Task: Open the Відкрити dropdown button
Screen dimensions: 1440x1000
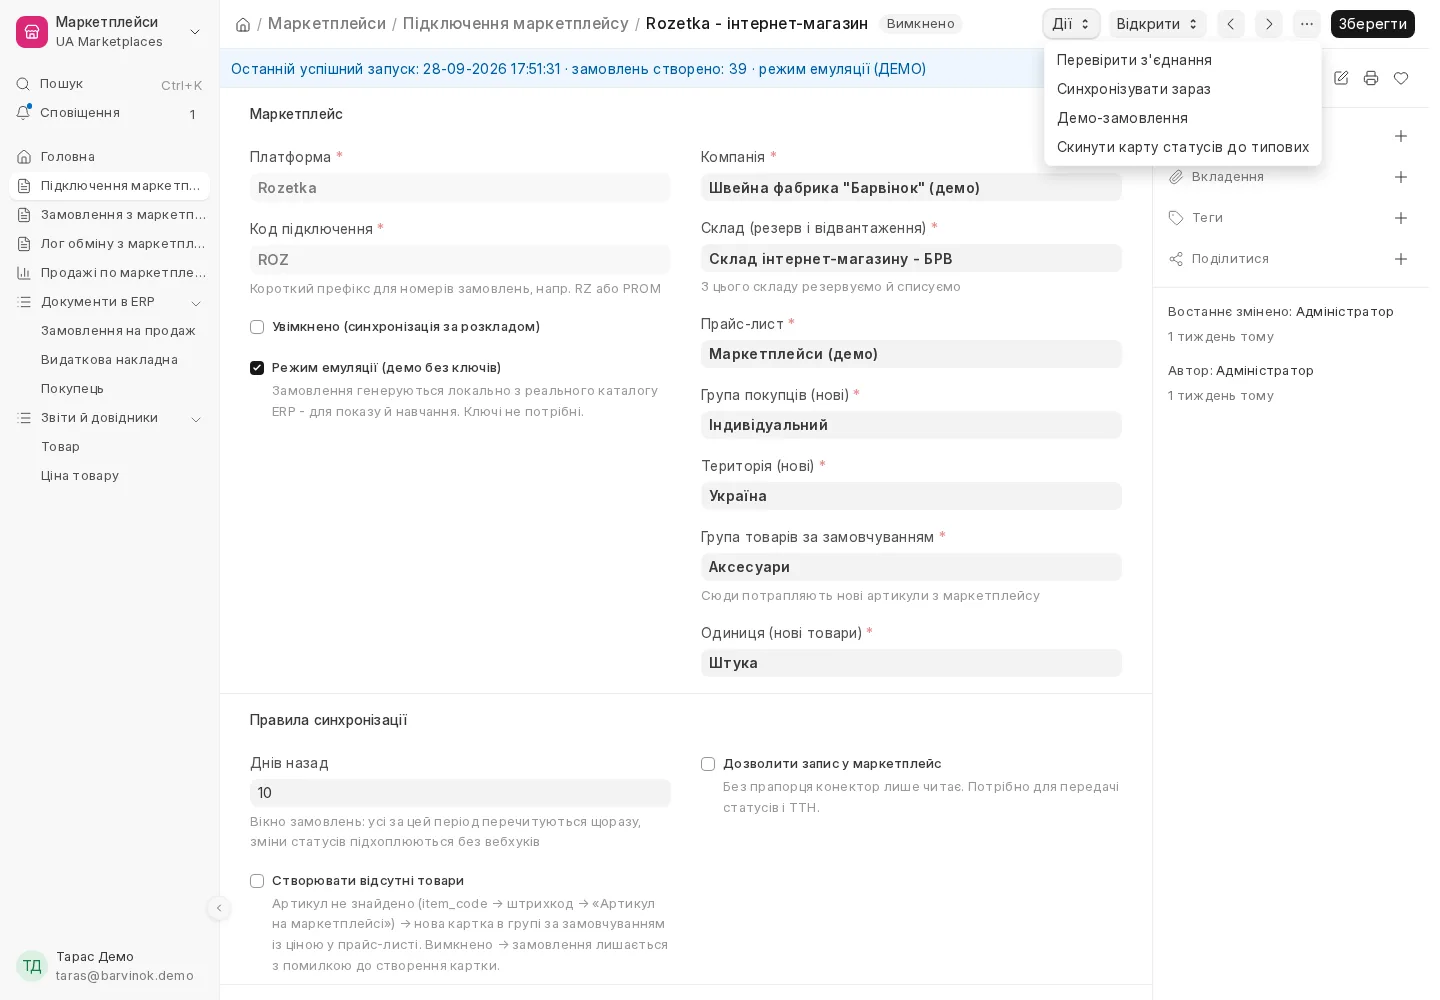Action: tap(1157, 24)
